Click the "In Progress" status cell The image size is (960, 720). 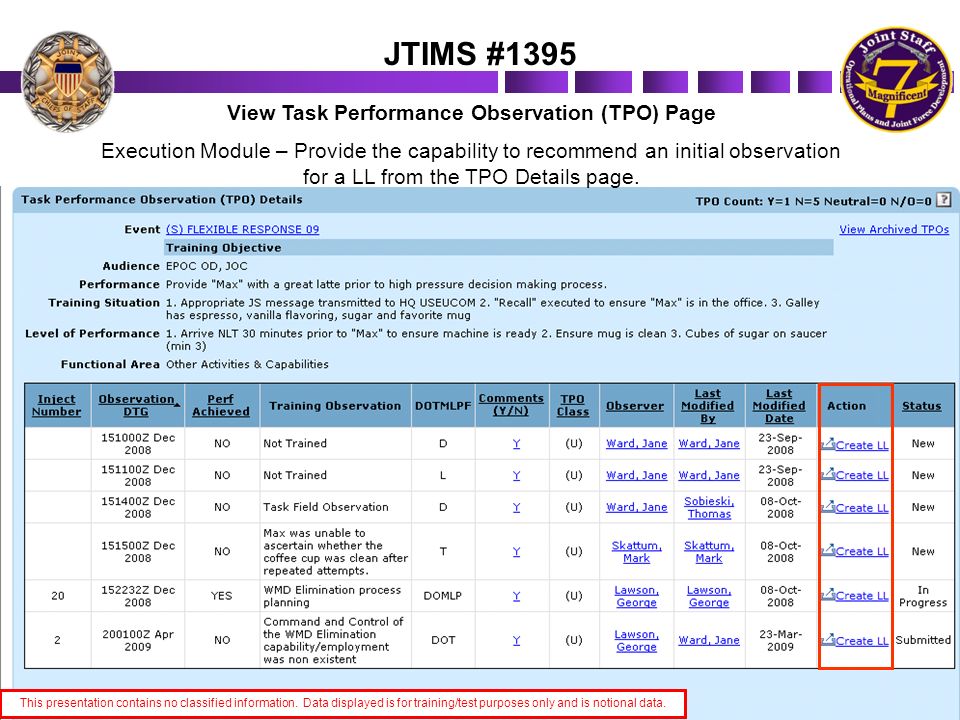[x=923, y=596]
